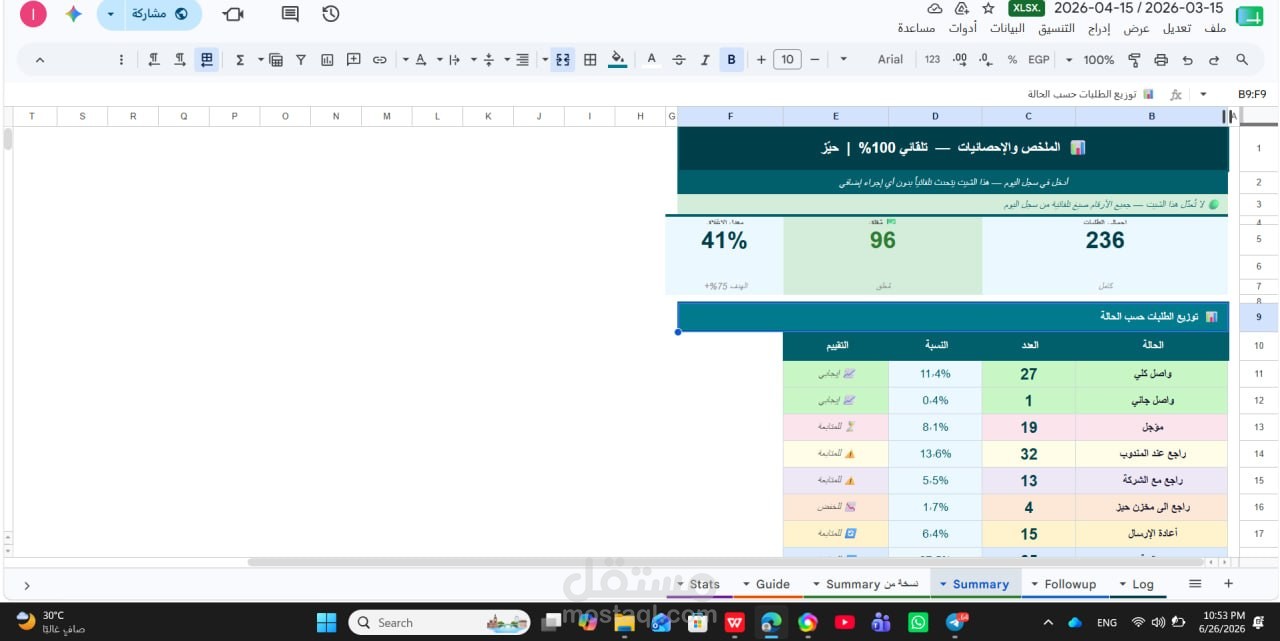Viewport: 1280px width, 641px height.
Task: Open the Gemini sparkle icon
Action: click(x=73, y=14)
